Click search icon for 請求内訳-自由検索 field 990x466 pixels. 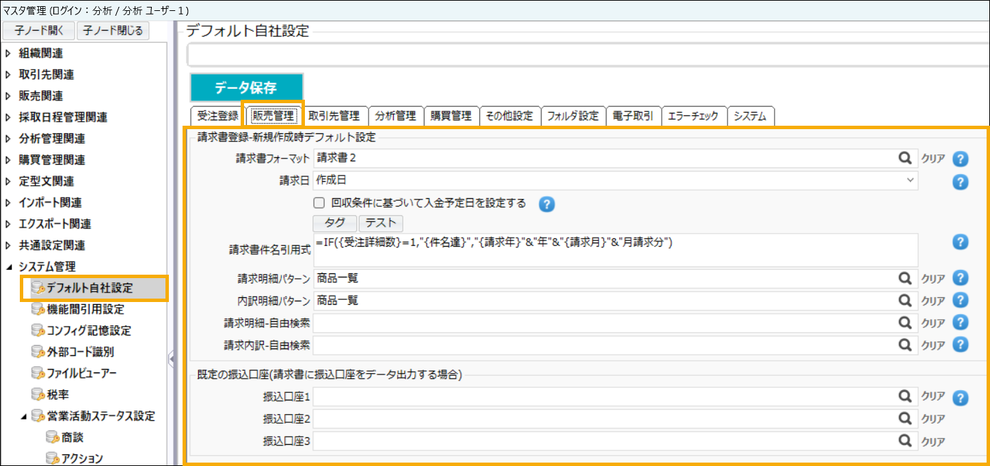coord(905,344)
